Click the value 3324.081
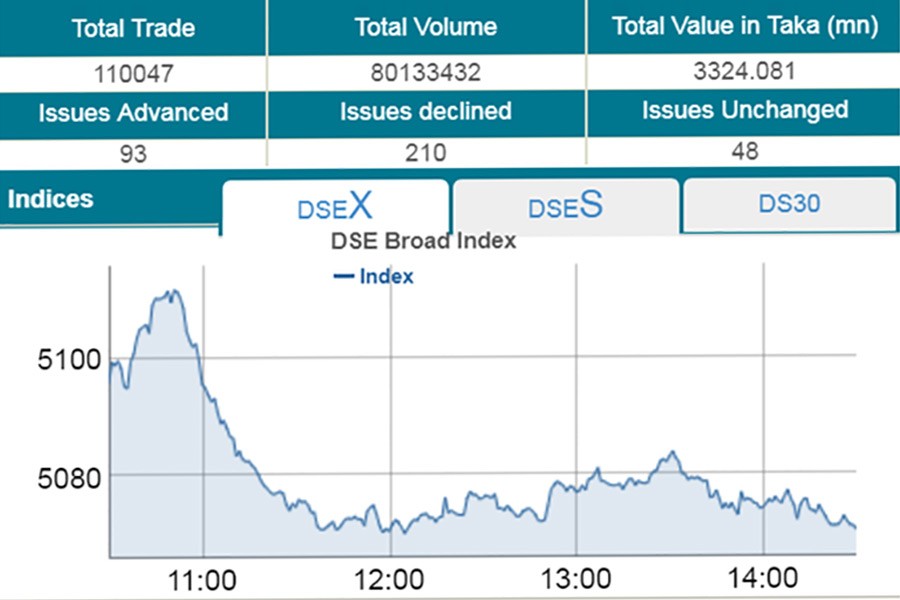Screen dimensions: 900x600 (742, 70)
